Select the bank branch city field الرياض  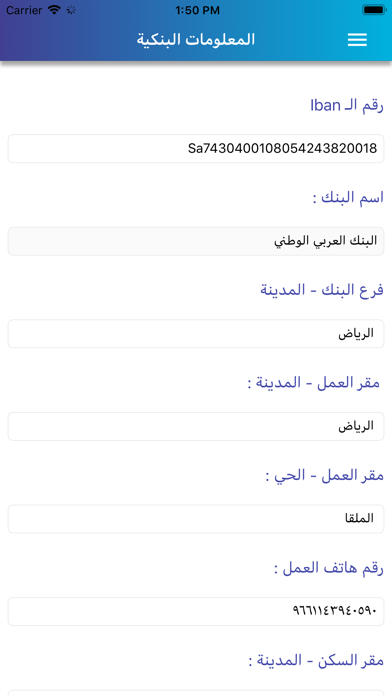click(x=196, y=333)
